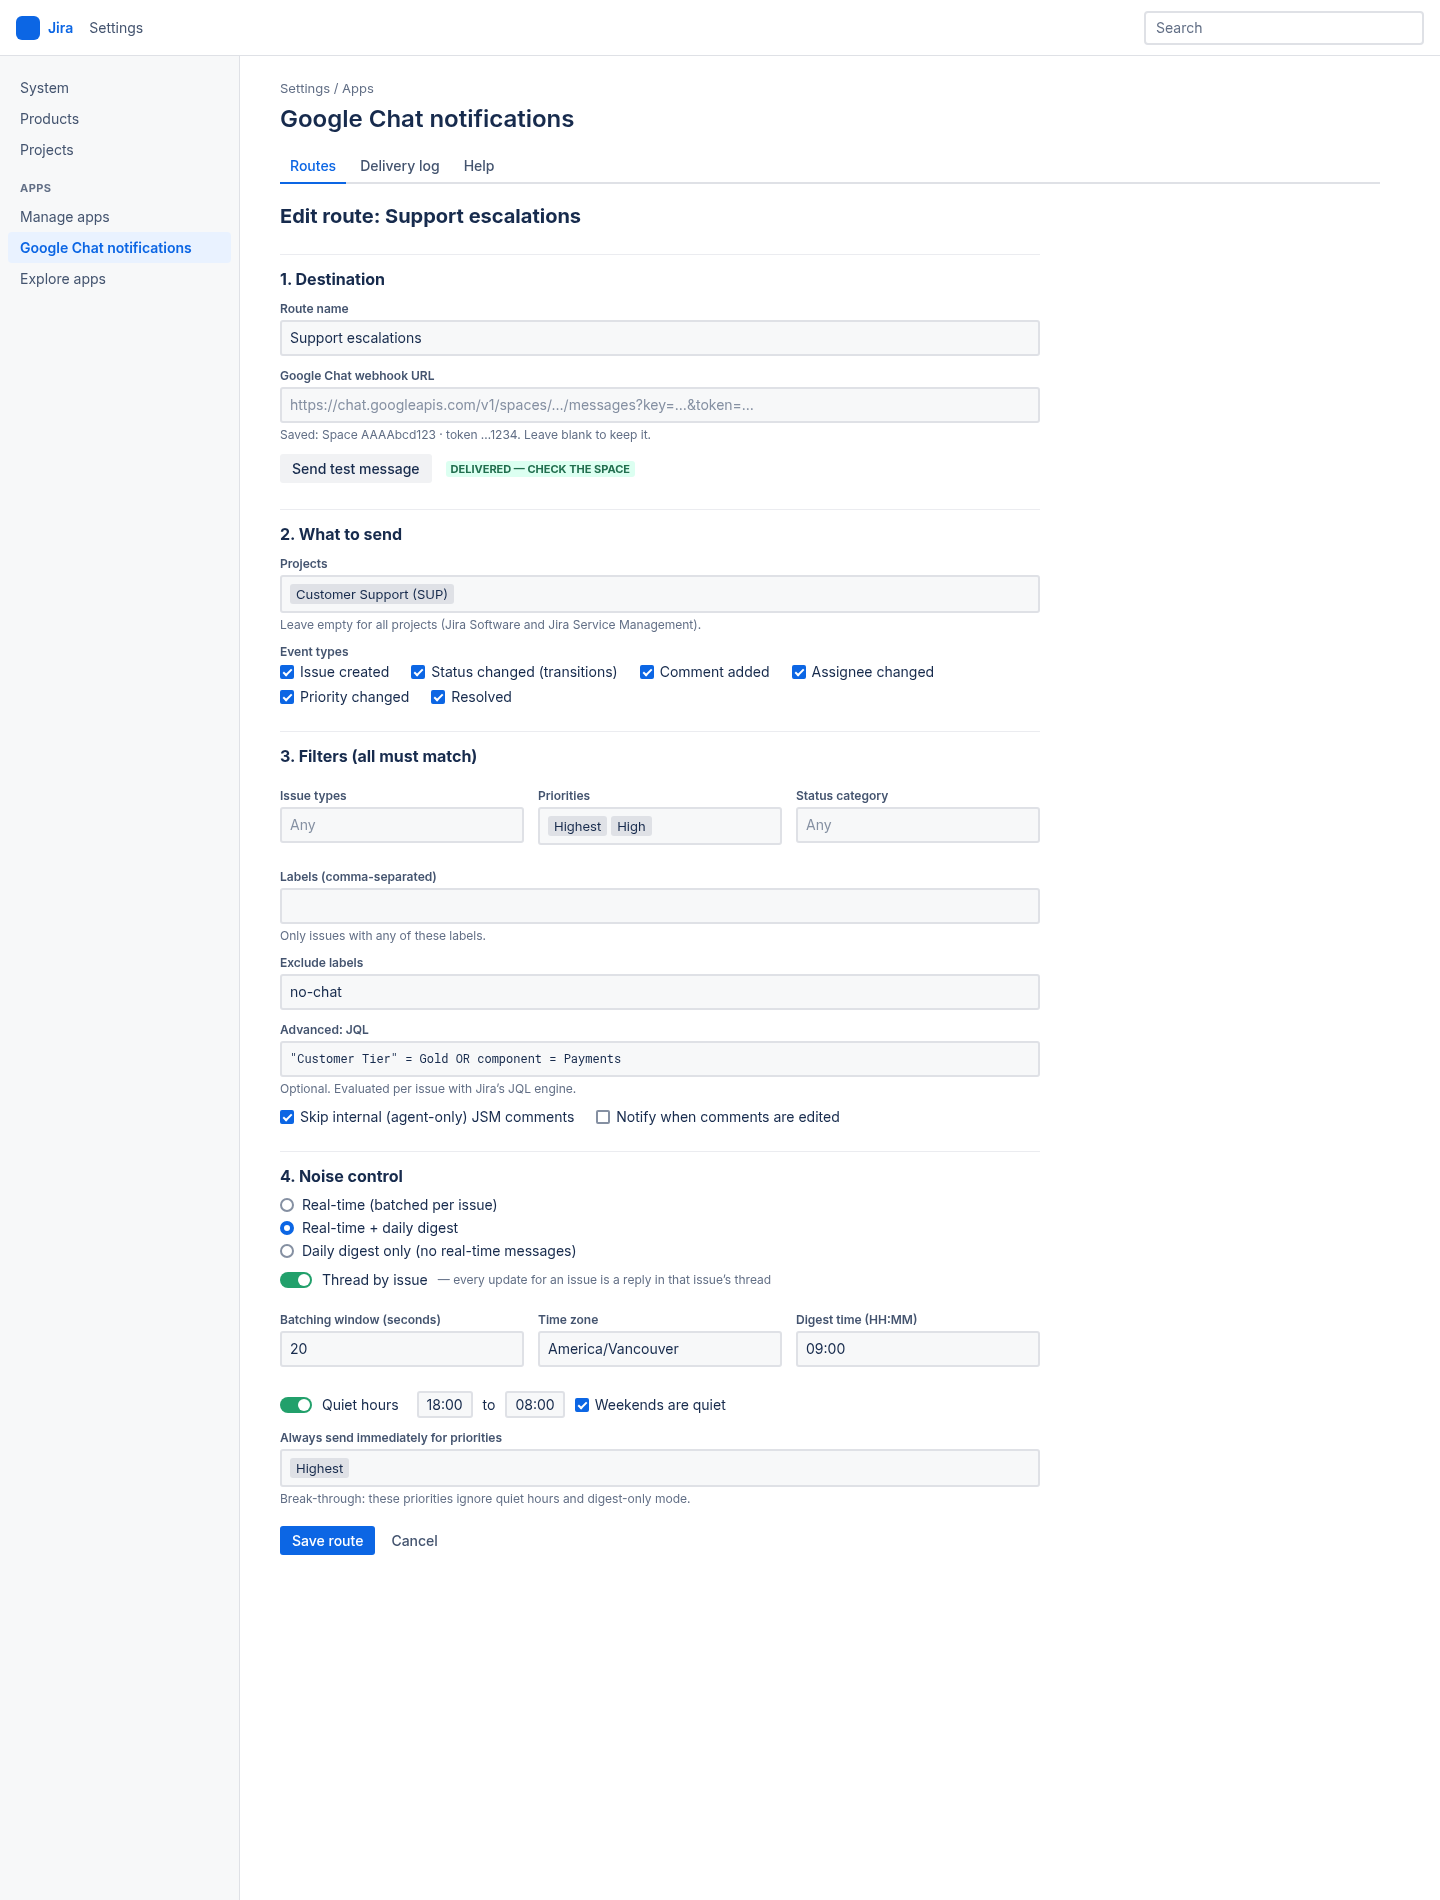Open the Help tab
Viewport: 1440px width, 1900px height.
(479, 166)
